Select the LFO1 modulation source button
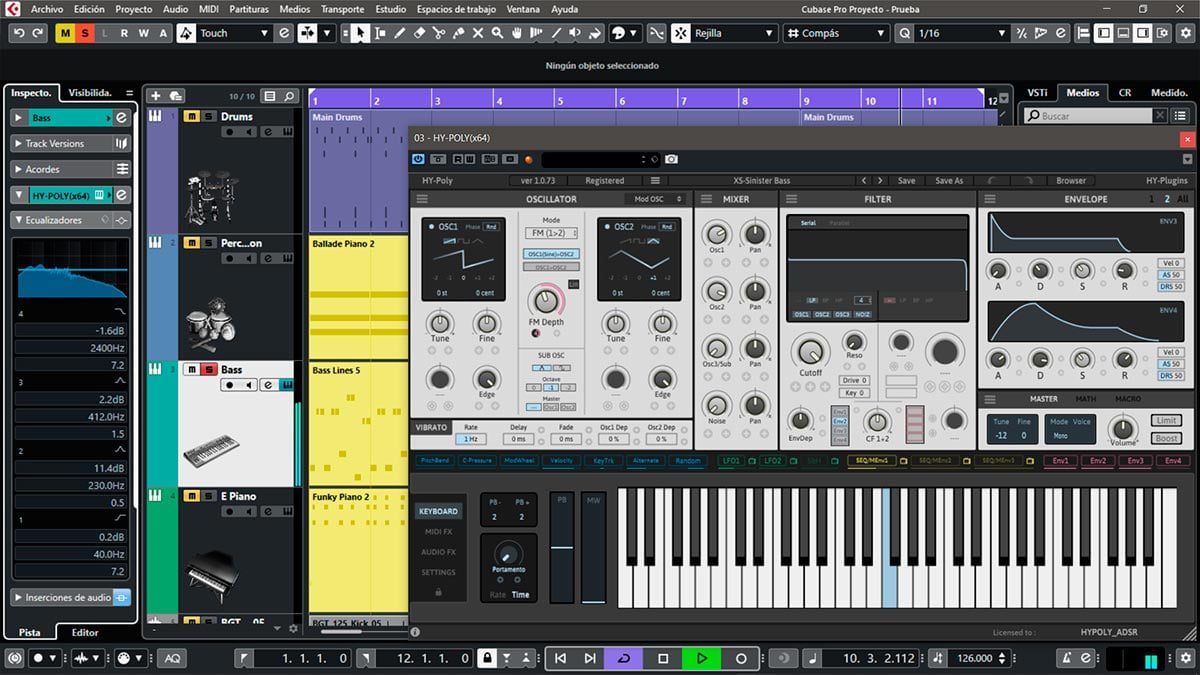 [x=730, y=461]
